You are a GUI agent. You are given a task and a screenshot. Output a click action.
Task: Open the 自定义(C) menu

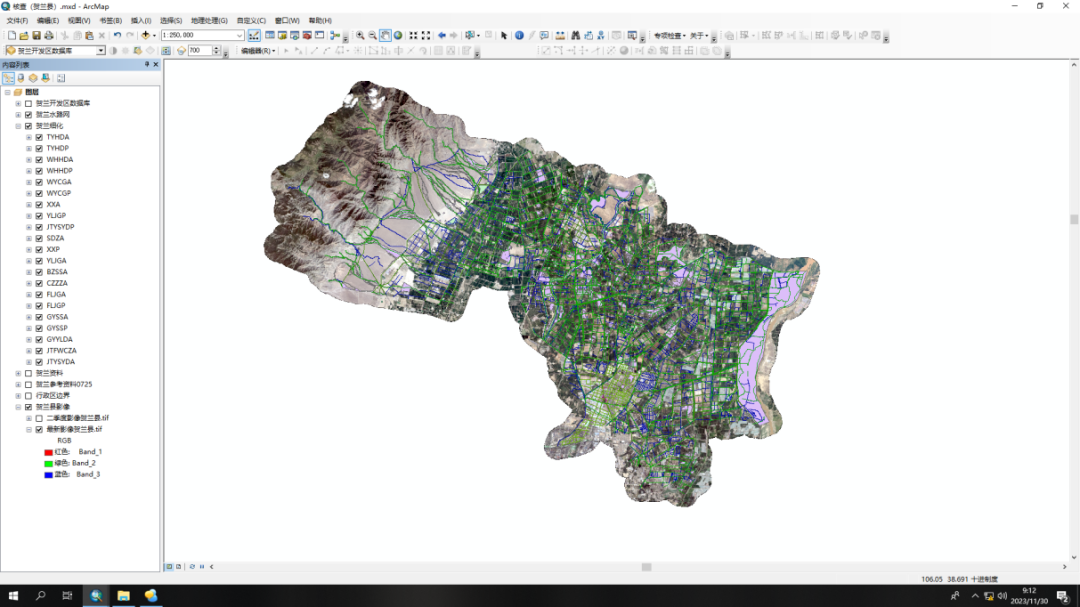(251, 21)
